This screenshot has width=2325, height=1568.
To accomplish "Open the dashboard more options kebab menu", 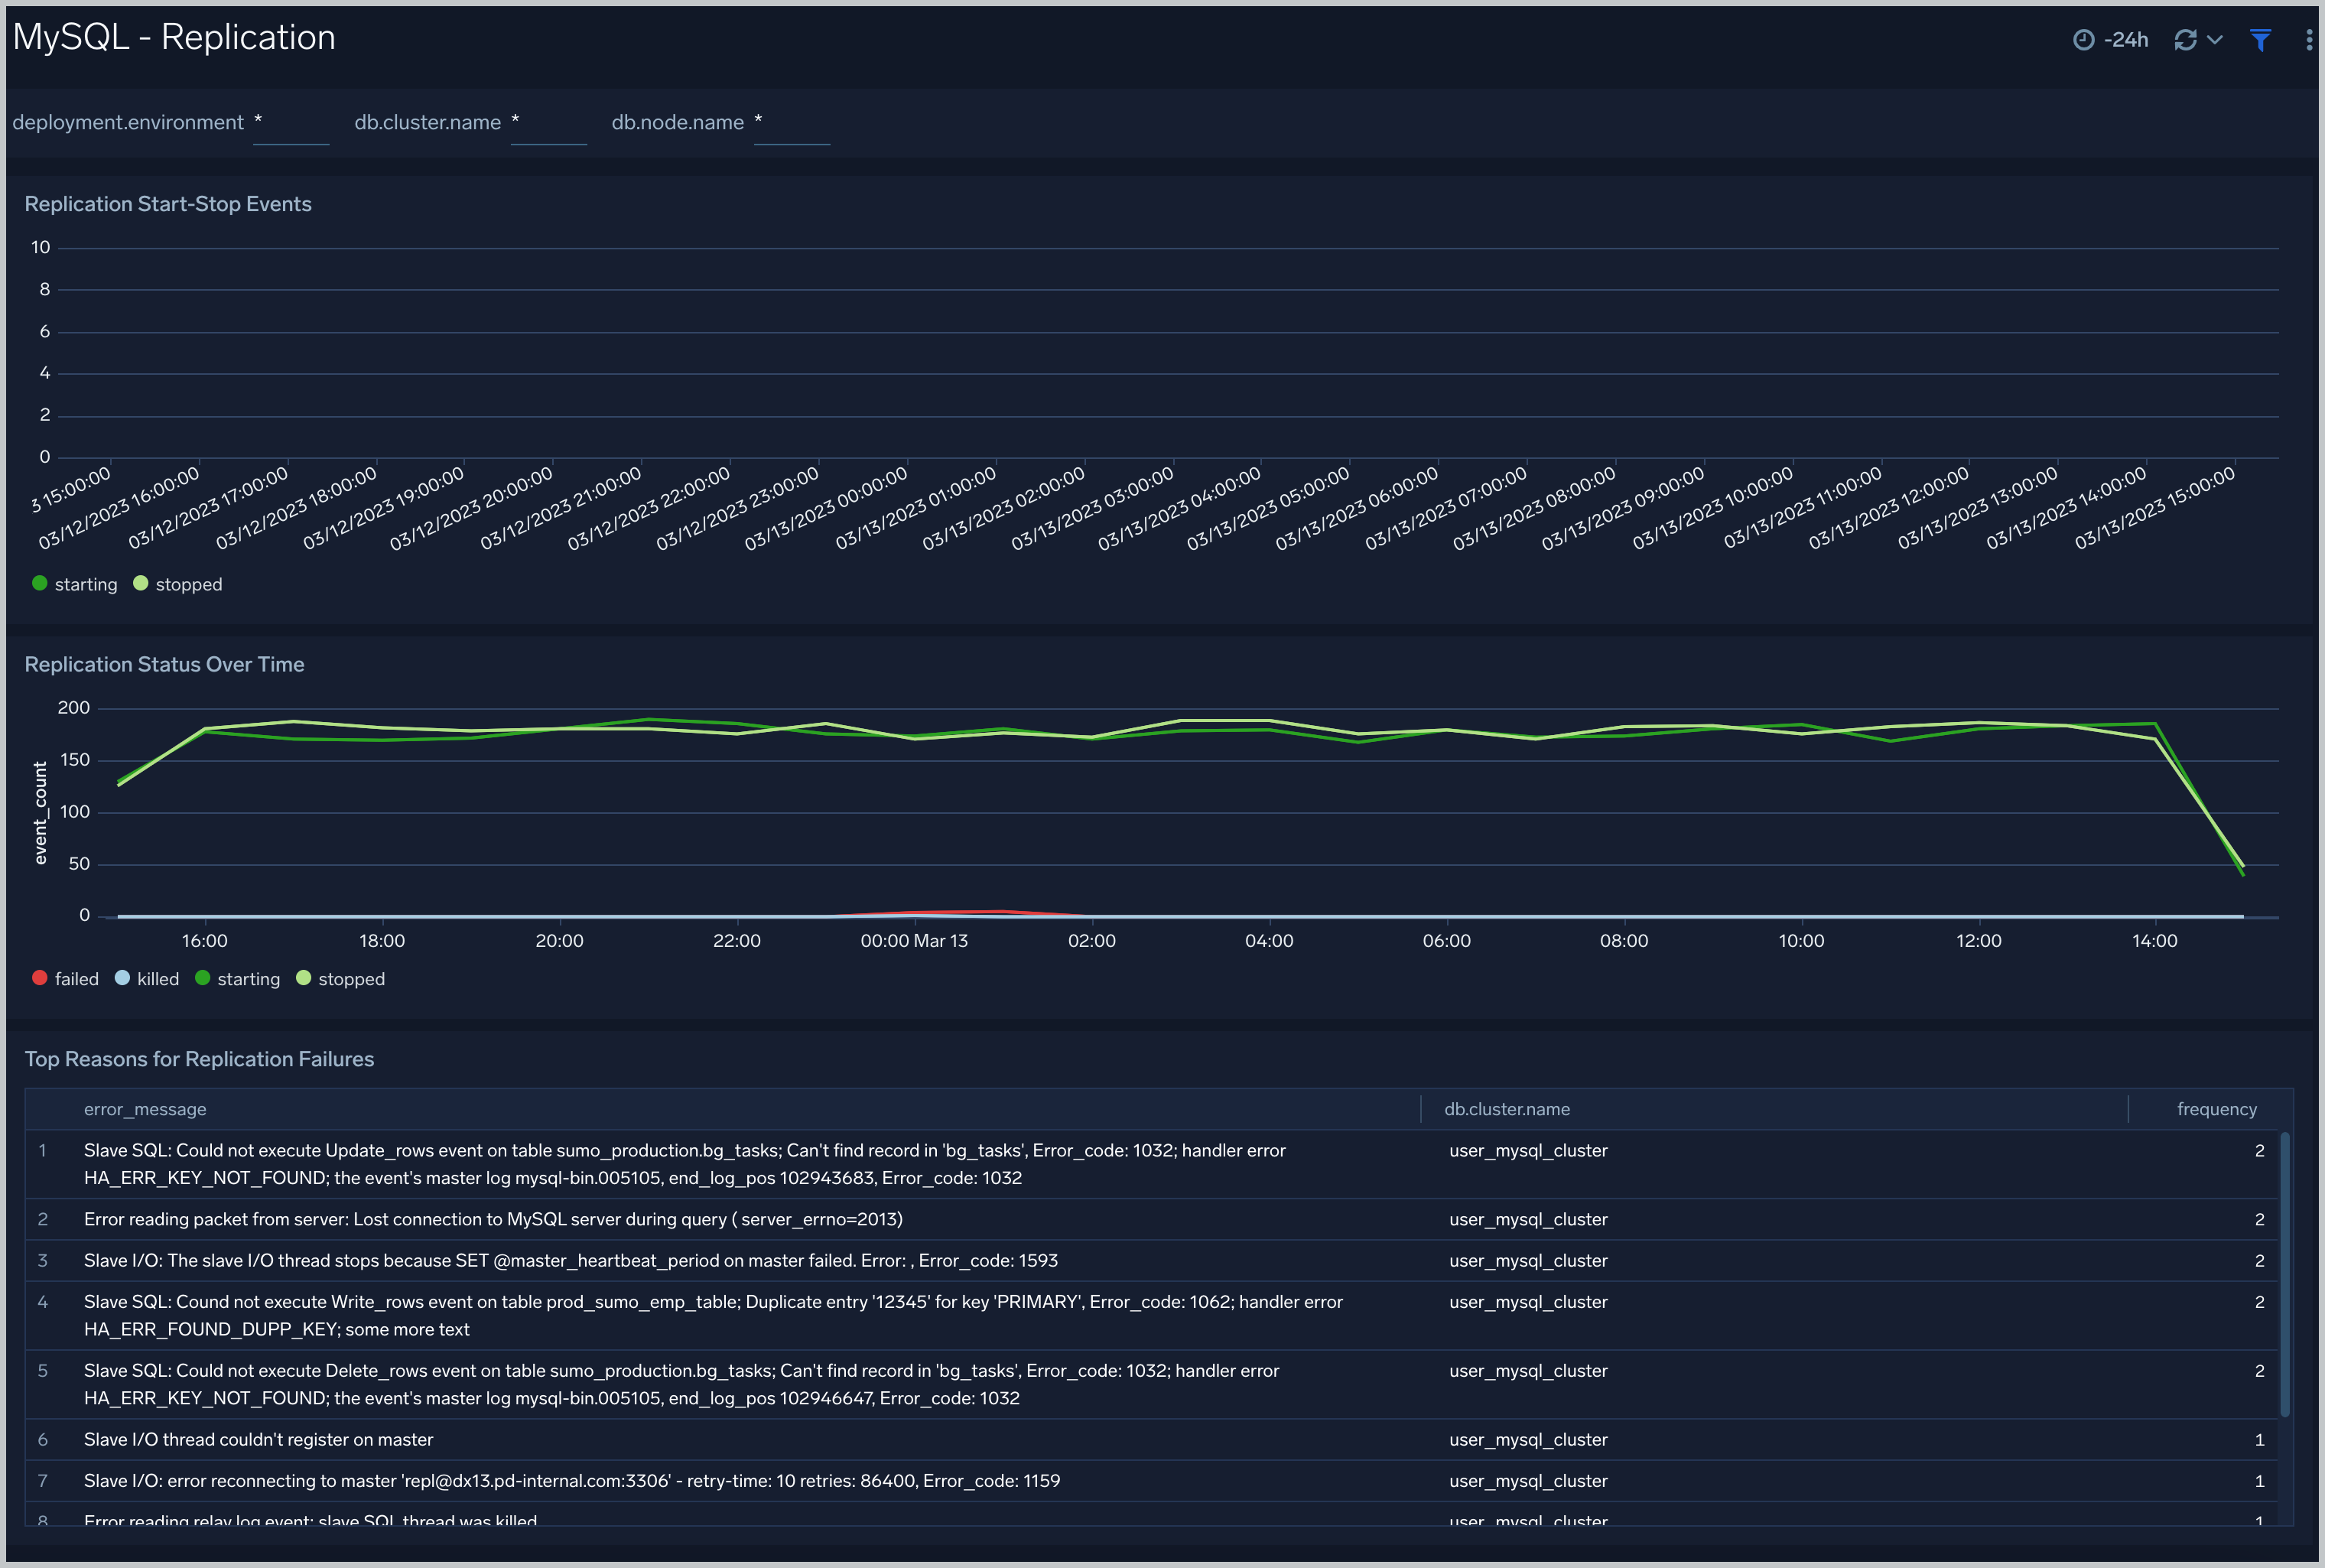I will pyautogui.click(x=2308, y=39).
